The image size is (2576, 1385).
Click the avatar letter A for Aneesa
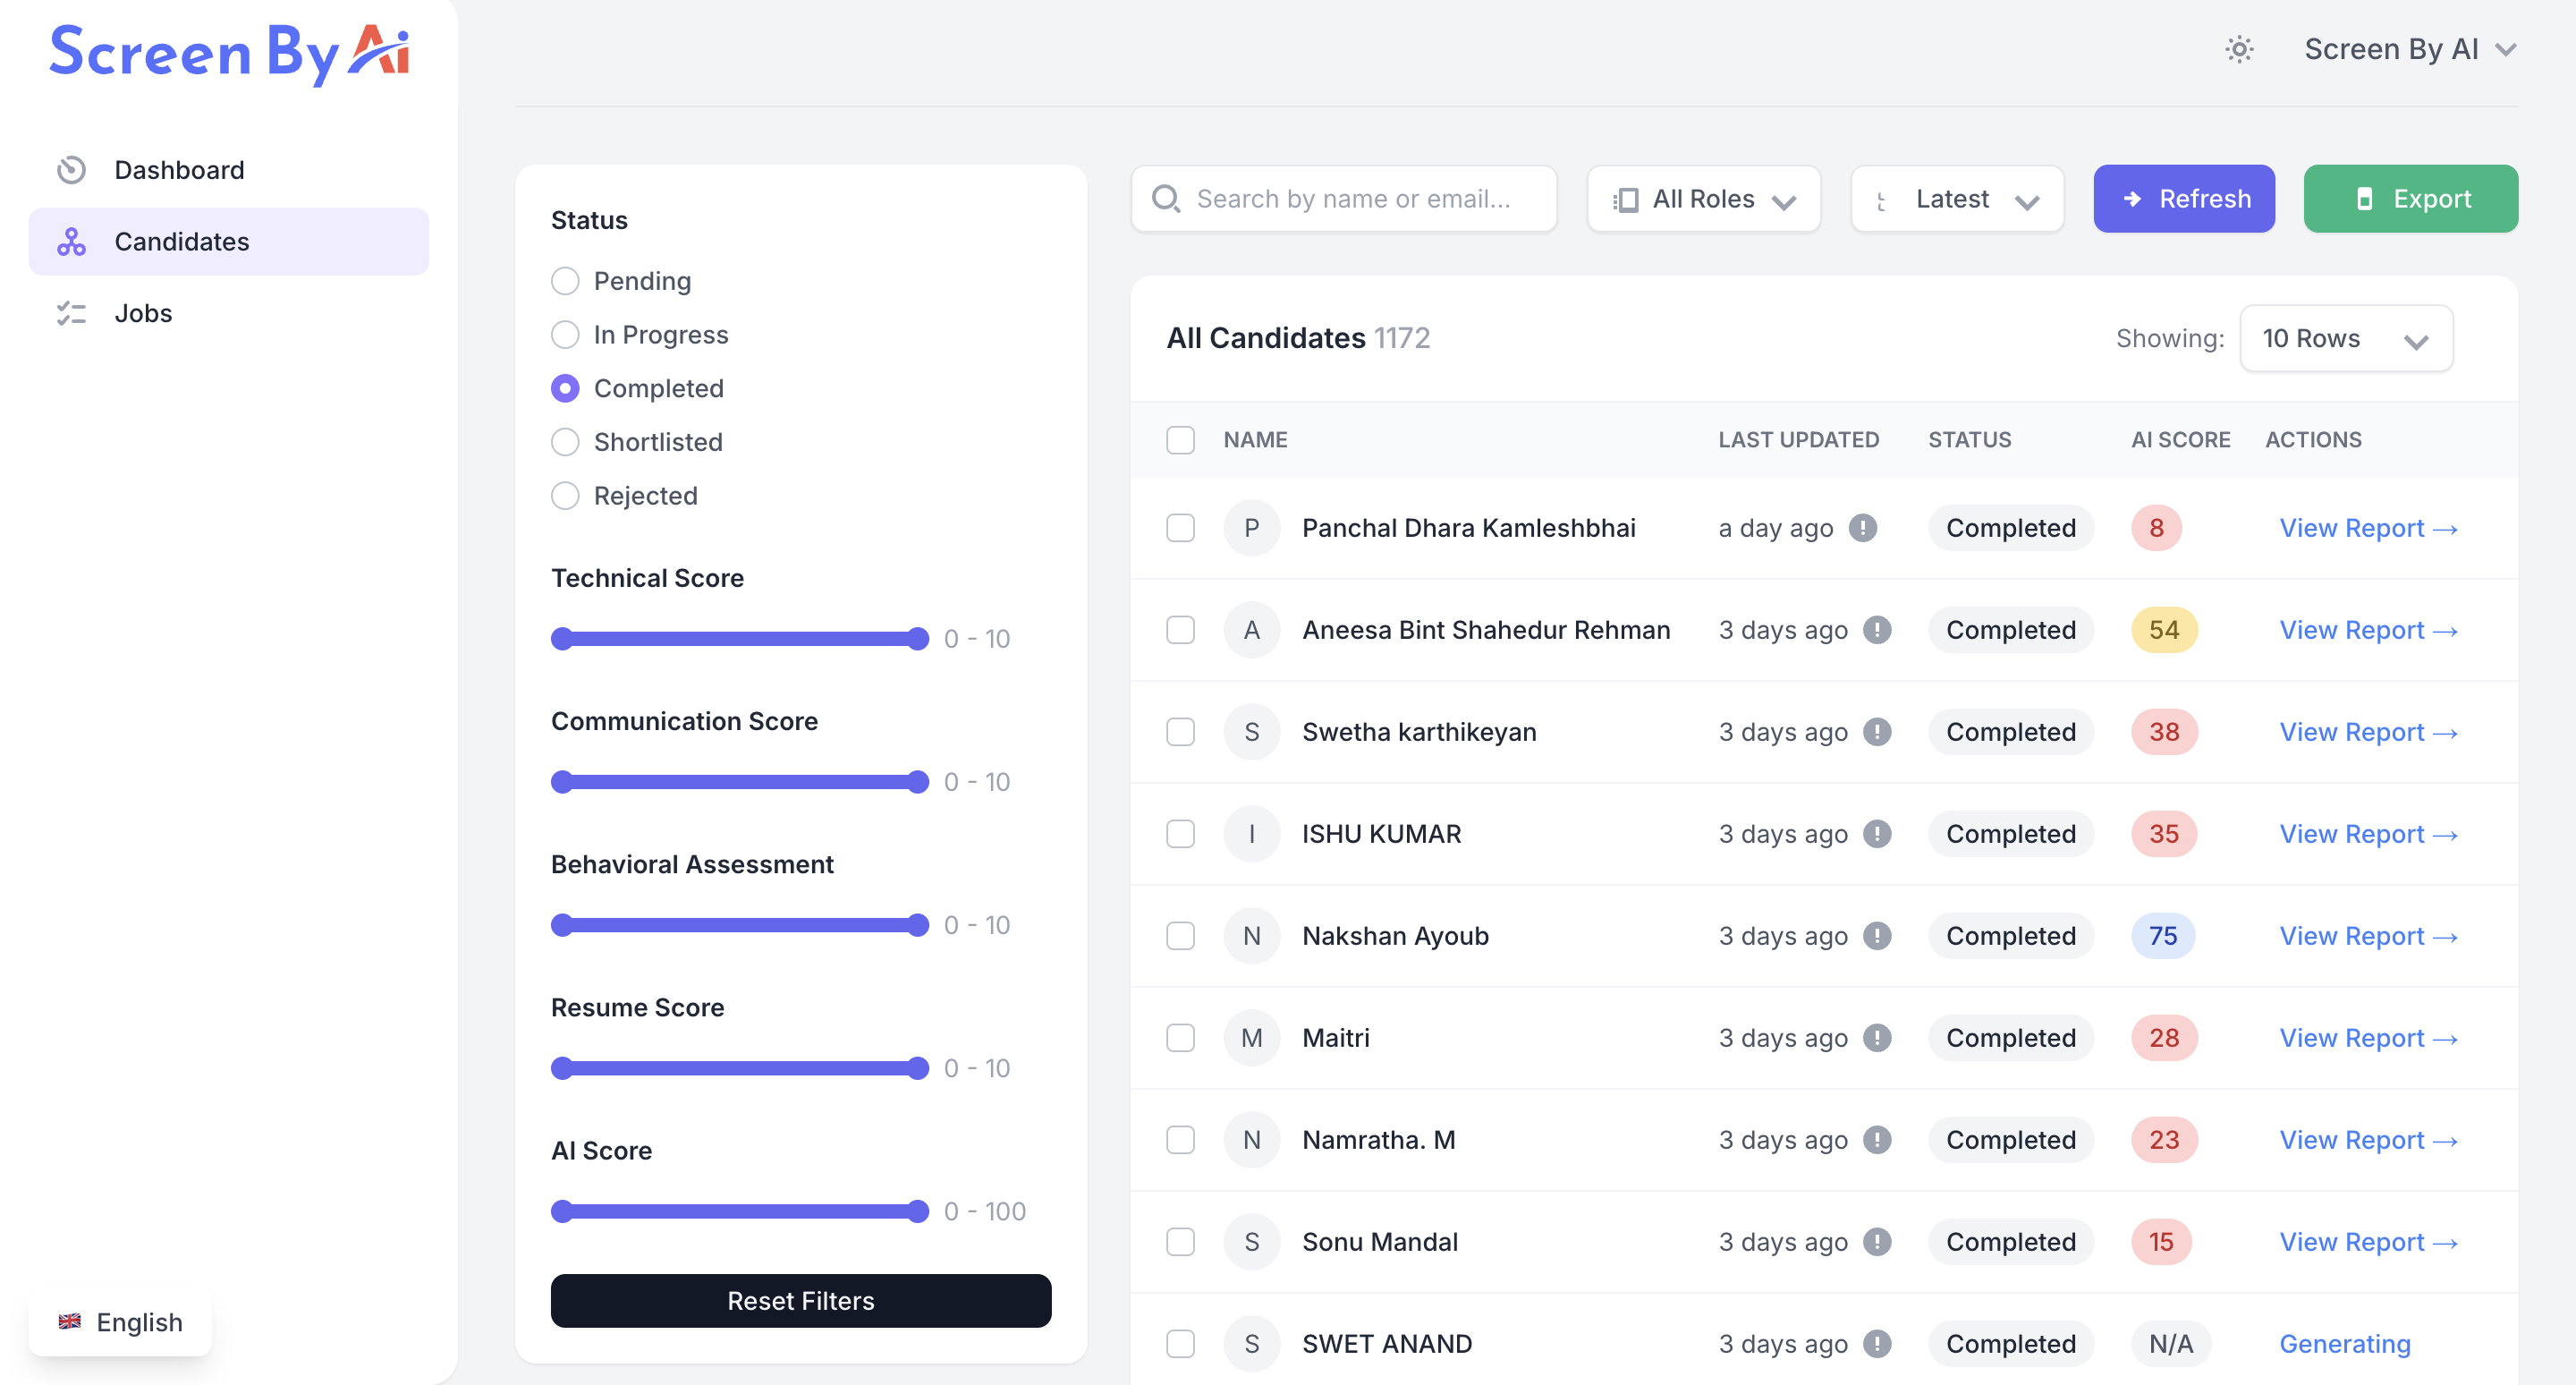tap(1251, 630)
